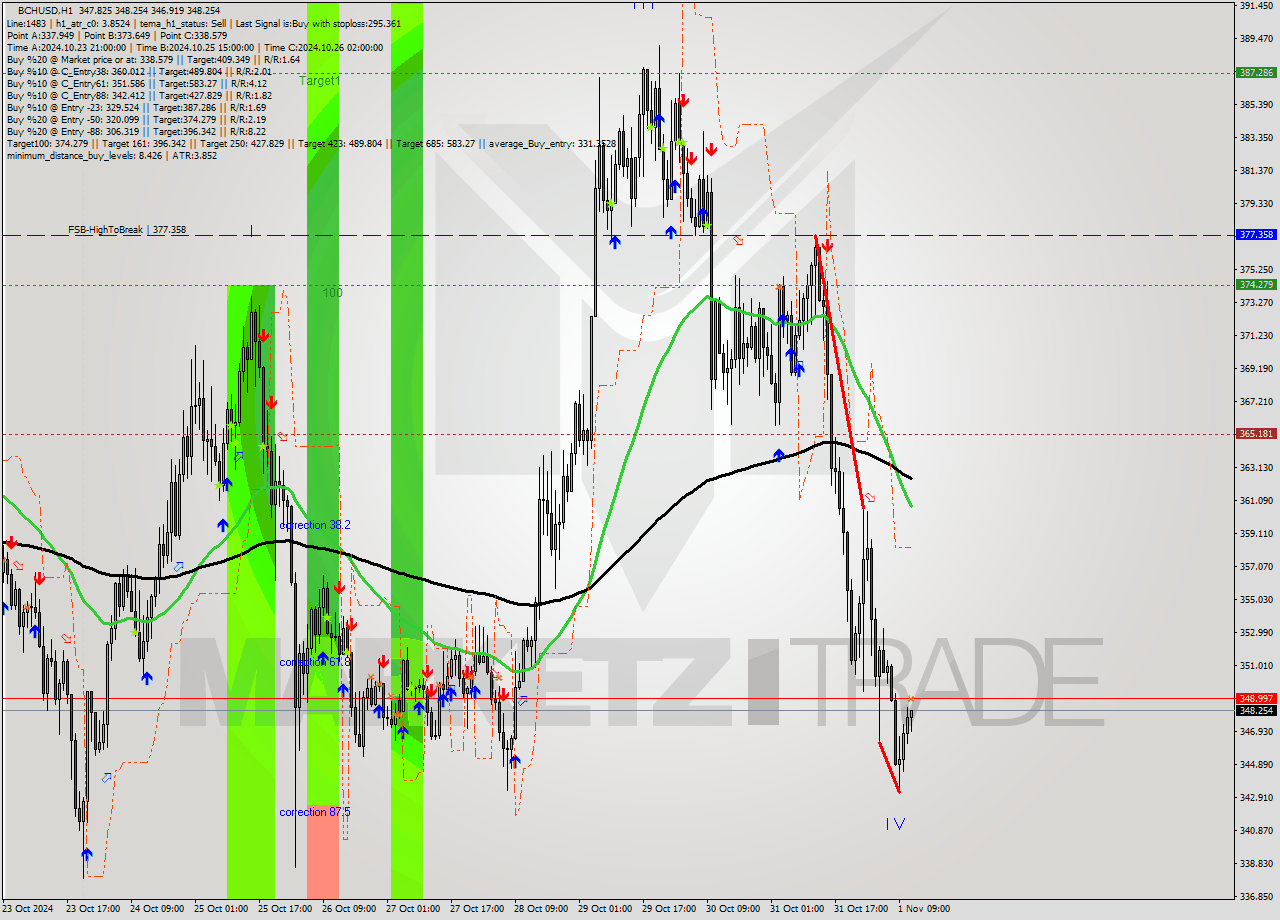Click the red 348.997 price tag
This screenshot has height=920, width=1280.
tap(1256, 698)
